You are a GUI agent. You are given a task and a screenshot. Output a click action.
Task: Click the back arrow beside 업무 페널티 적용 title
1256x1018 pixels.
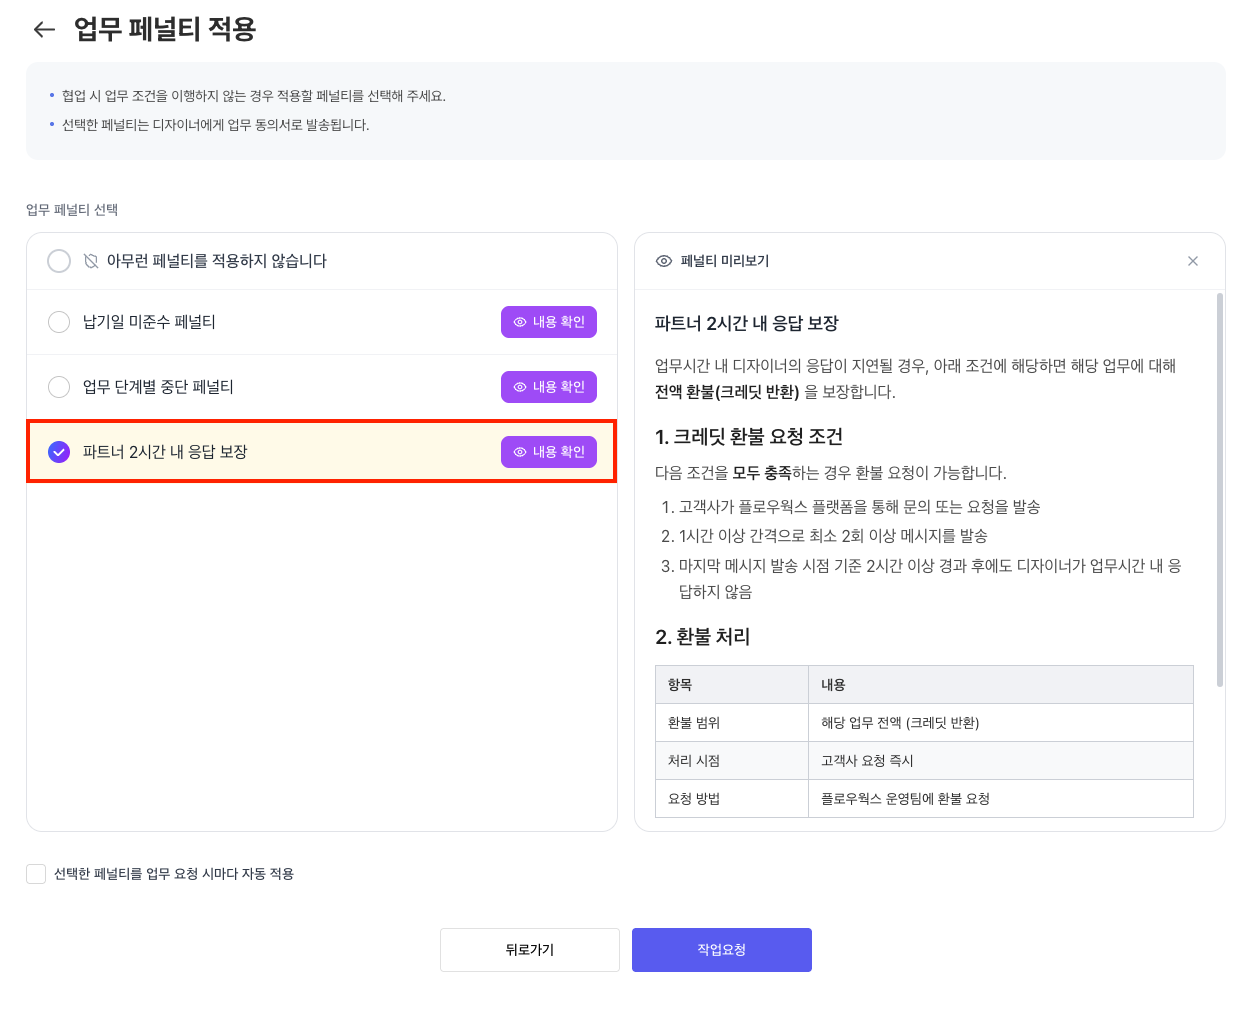click(x=44, y=29)
